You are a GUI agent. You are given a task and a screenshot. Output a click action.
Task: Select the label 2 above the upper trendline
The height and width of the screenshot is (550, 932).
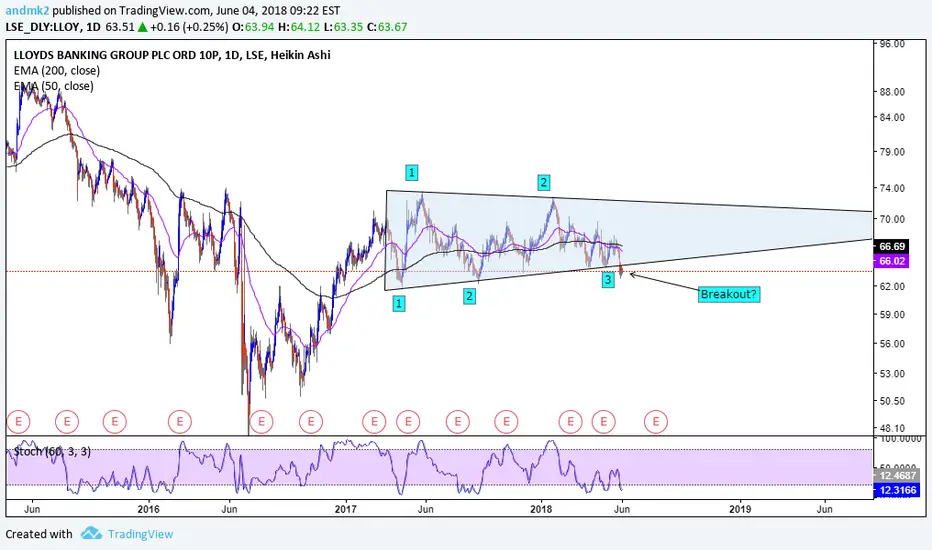tap(543, 183)
